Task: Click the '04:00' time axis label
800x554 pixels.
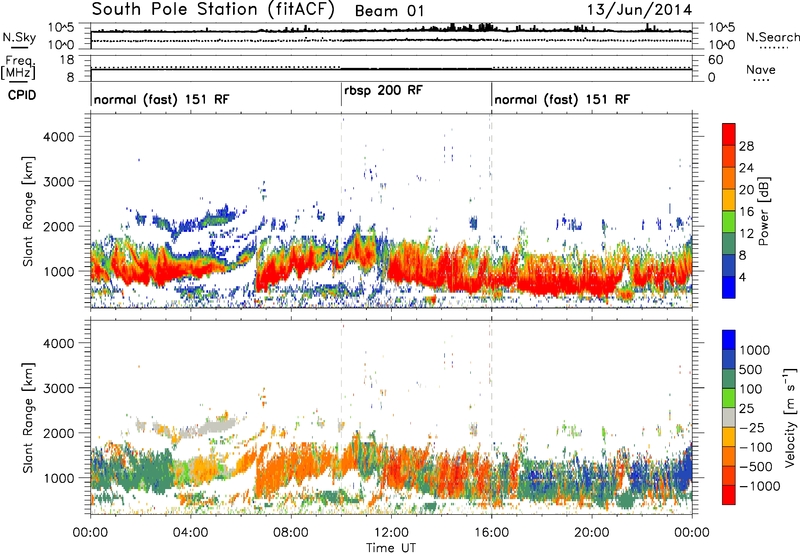Action: tap(190, 533)
